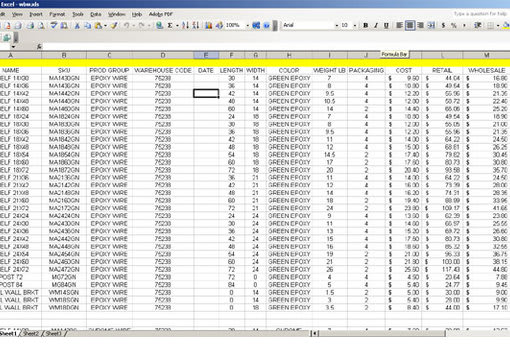510x360 pixels.
Task: Click the icon on second toolbar row
Action: pos(7,38)
